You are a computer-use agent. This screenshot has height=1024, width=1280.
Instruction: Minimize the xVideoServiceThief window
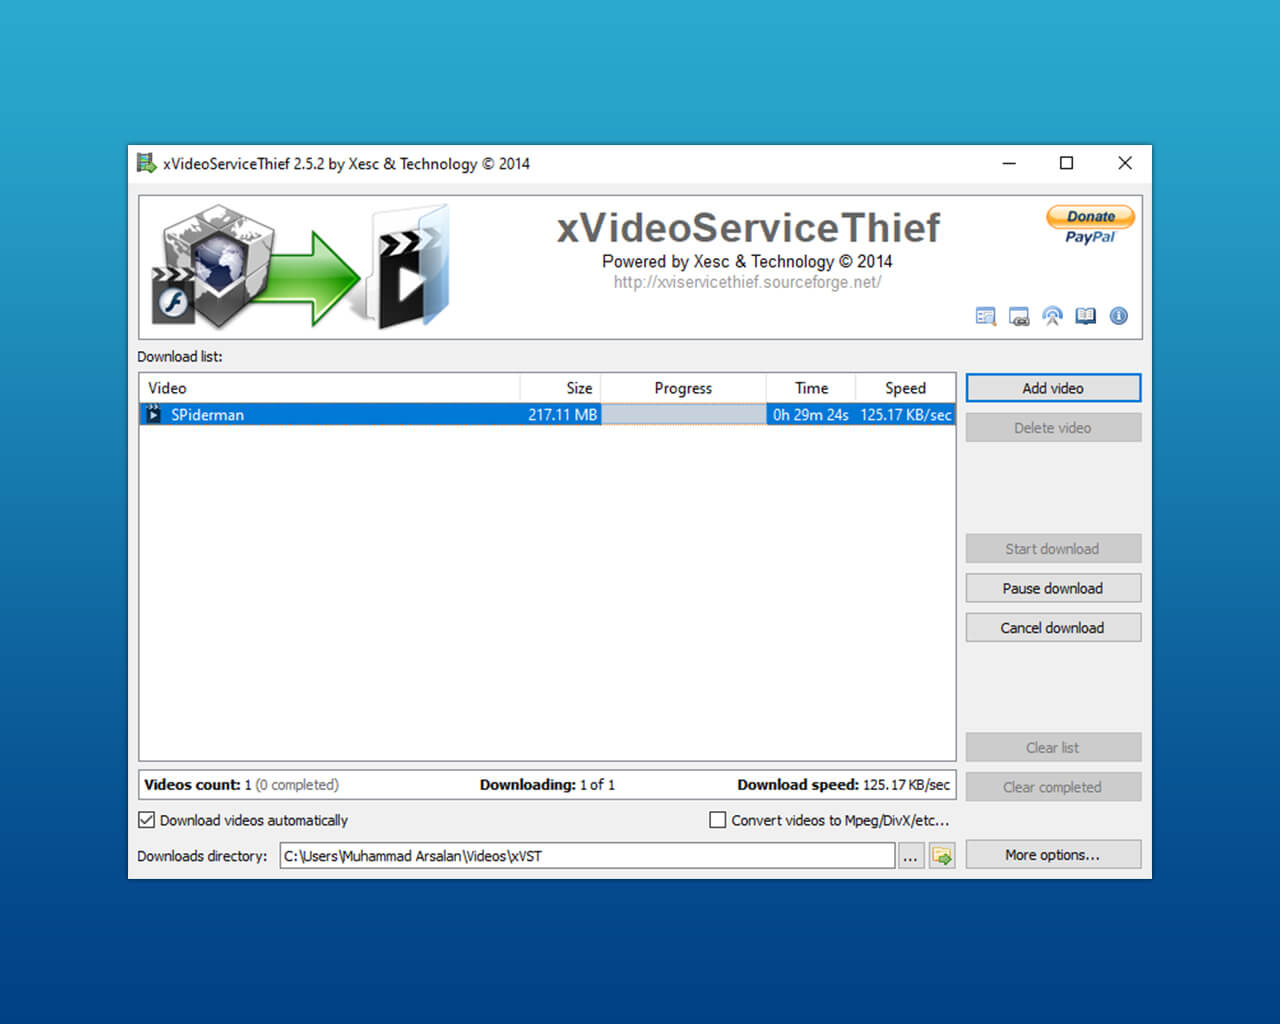(x=1009, y=163)
